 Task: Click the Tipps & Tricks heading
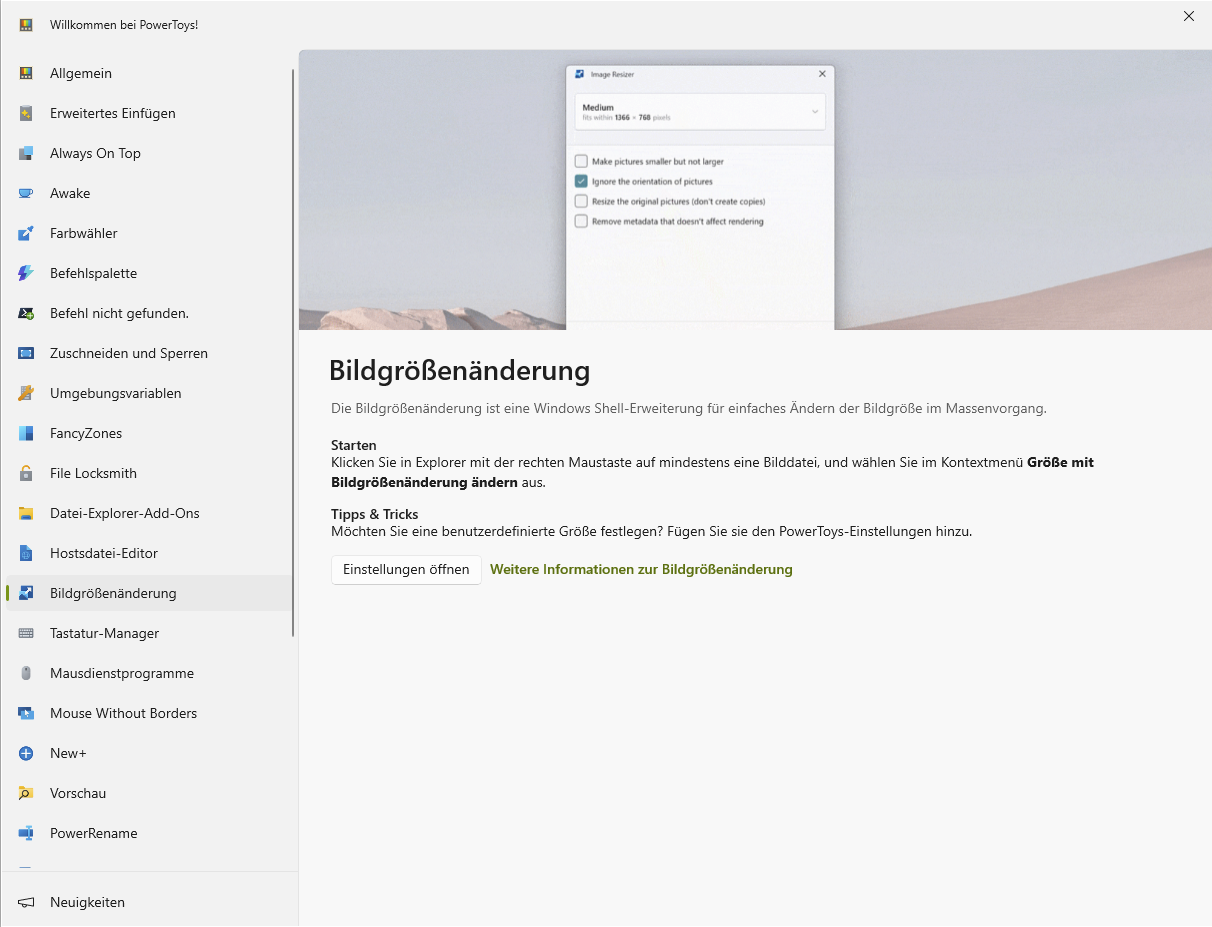click(x=375, y=514)
